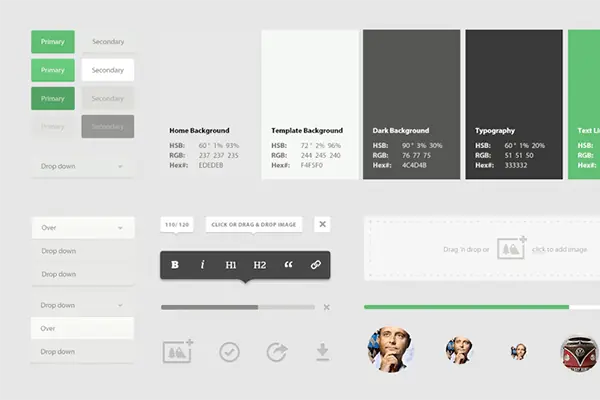Collapse the dropdown with 'Over' as header
Image resolution: width=600 pixels, height=400 pixels.
[82, 228]
